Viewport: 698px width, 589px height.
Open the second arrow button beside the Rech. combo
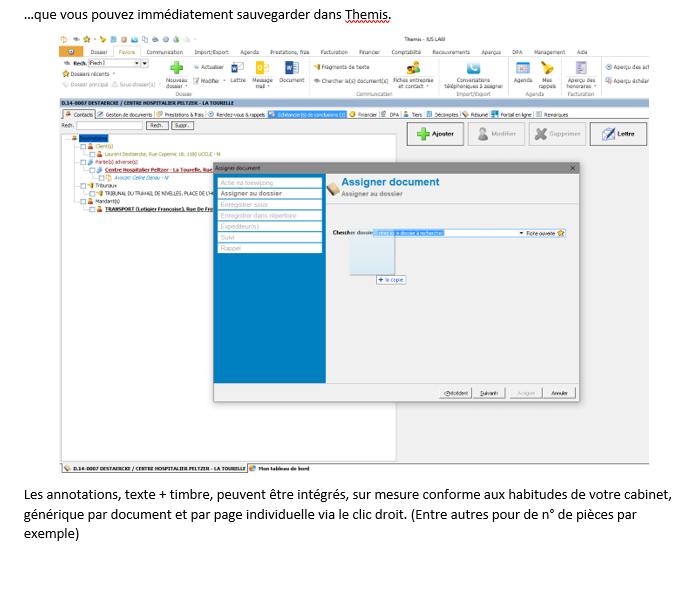[144, 63]
